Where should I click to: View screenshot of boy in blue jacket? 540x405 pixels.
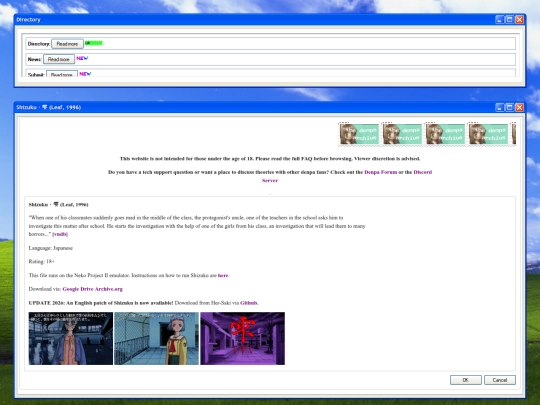[71, 339]
